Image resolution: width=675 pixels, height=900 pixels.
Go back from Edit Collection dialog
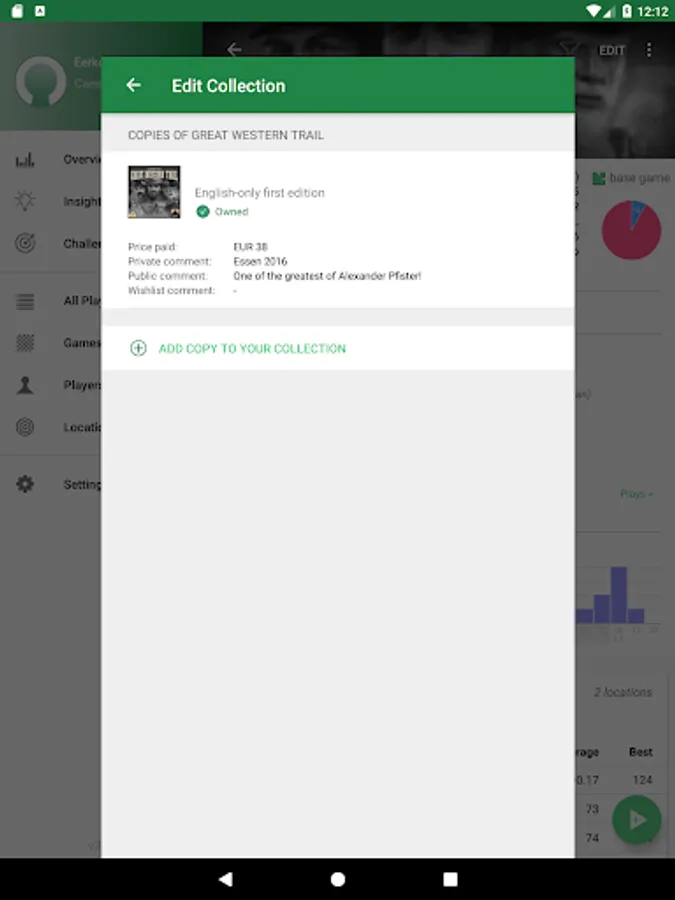coord(134,86)
